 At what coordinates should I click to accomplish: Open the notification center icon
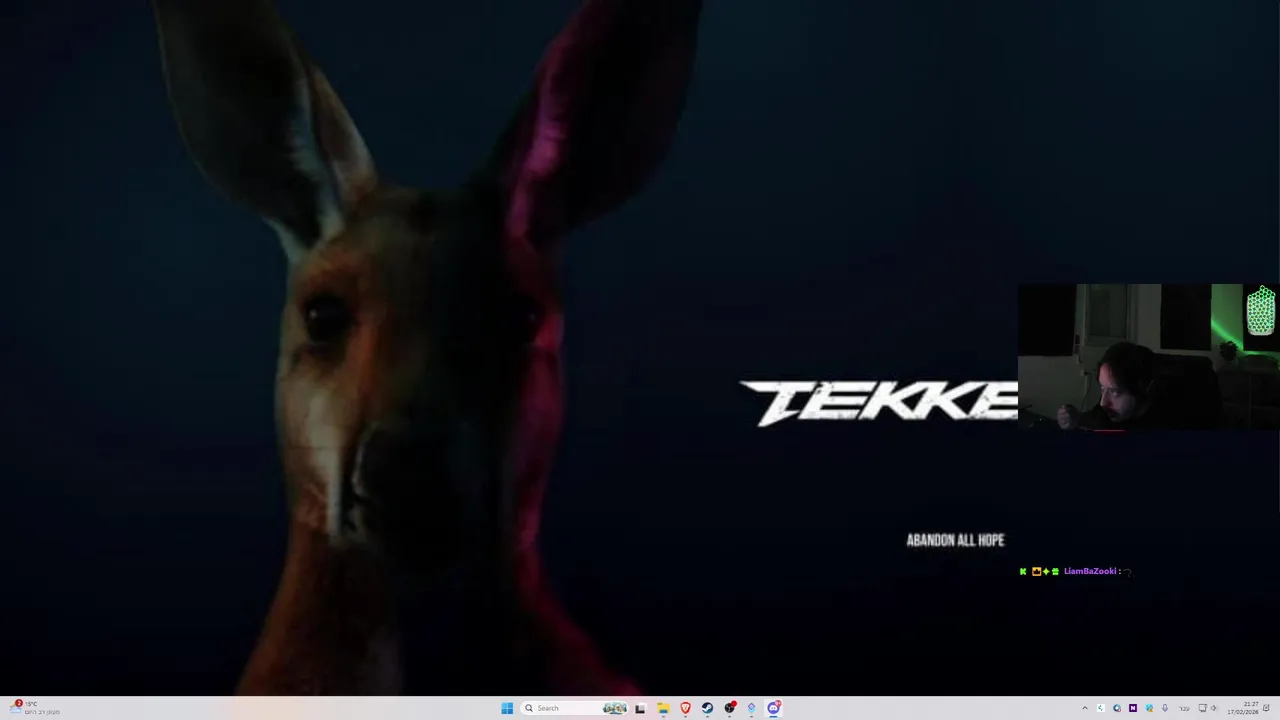pos(1266,708)
